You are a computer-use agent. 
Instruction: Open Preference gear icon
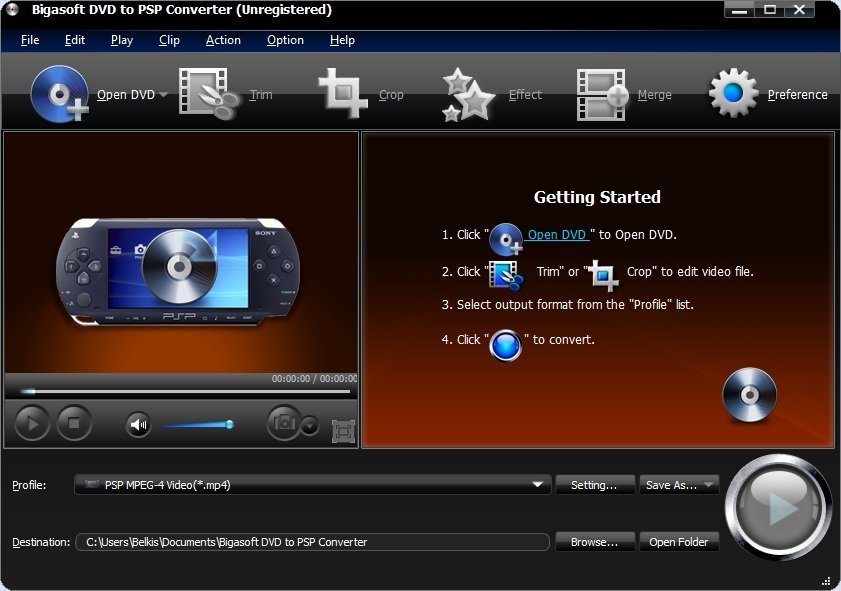pos(734,94)
